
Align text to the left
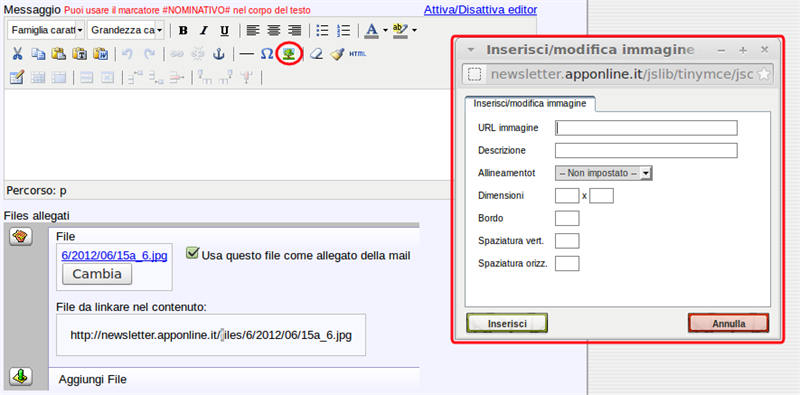[x=253, y=31]
